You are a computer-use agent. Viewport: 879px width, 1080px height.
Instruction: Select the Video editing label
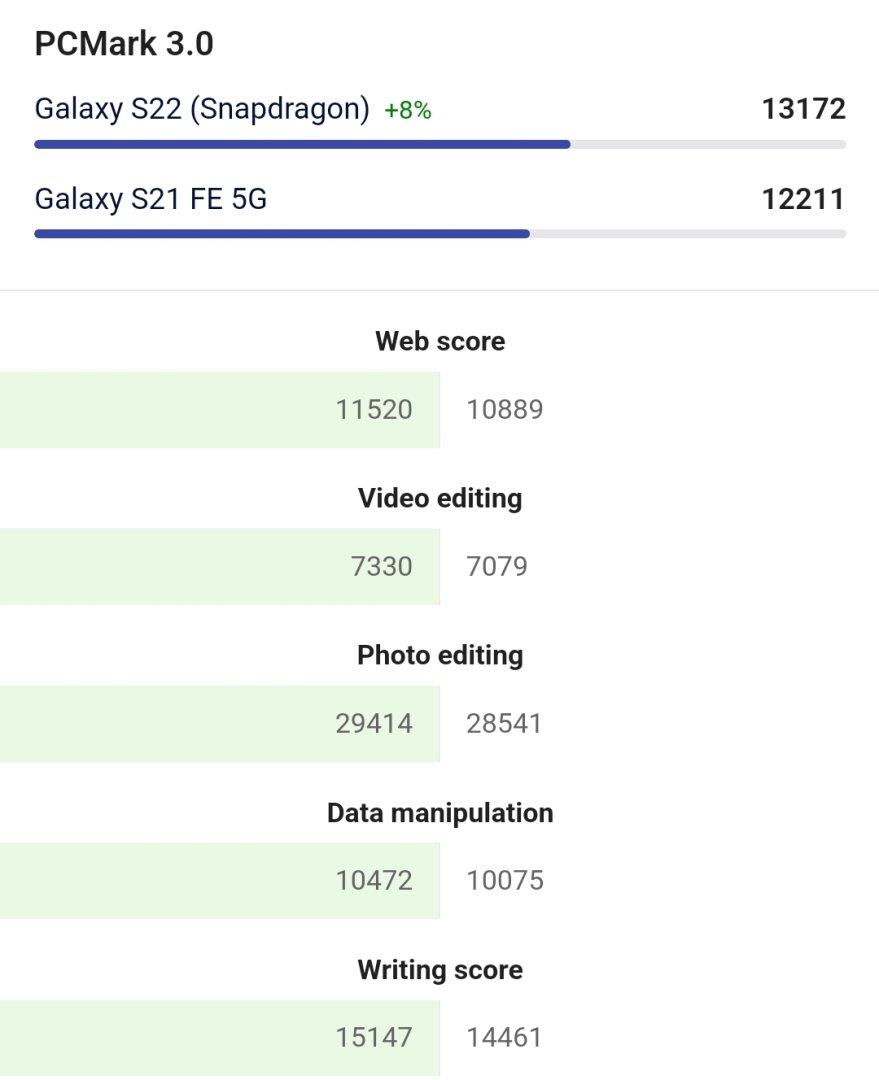point(440,498)
